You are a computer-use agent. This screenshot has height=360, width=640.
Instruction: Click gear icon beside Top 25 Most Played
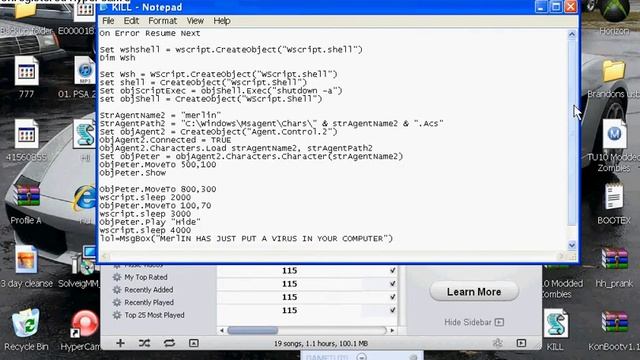[117, 315]
